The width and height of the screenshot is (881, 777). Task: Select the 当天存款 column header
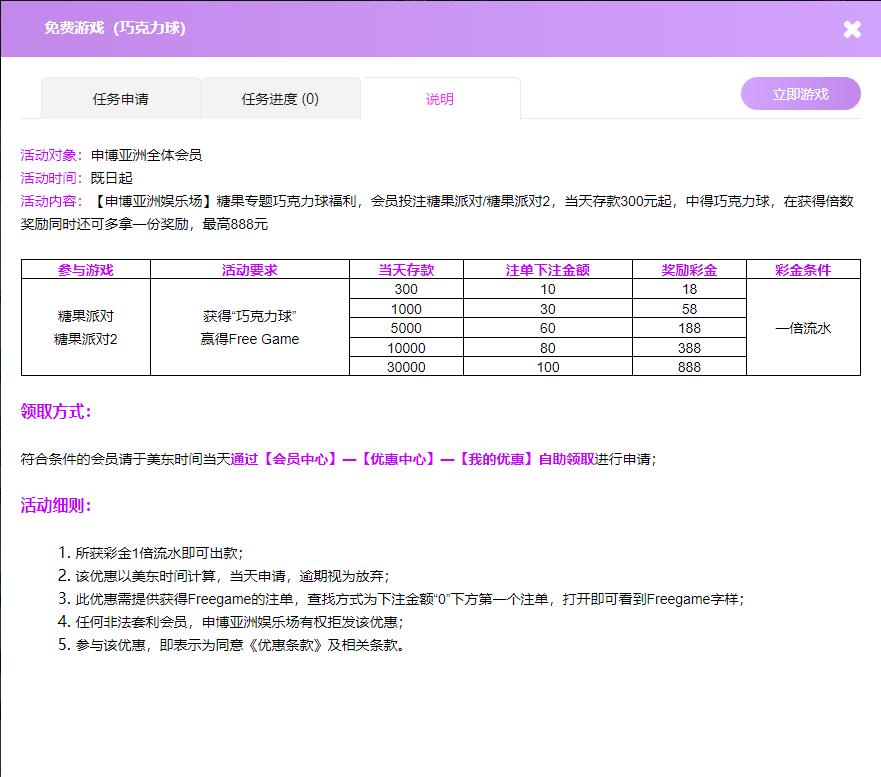click(x=406, y=270)
